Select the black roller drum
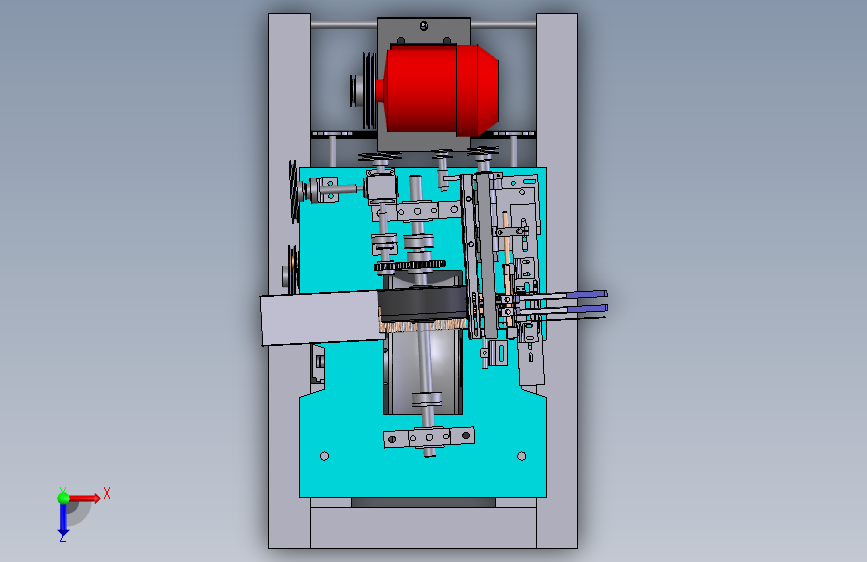Viewport: 867px width, 562px height. click(423, 304)
